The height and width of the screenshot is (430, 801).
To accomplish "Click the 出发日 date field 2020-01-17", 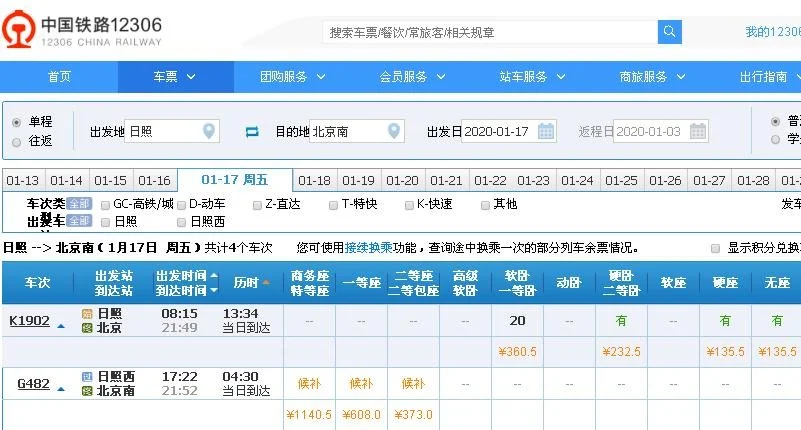I will (x=509, y=132).
